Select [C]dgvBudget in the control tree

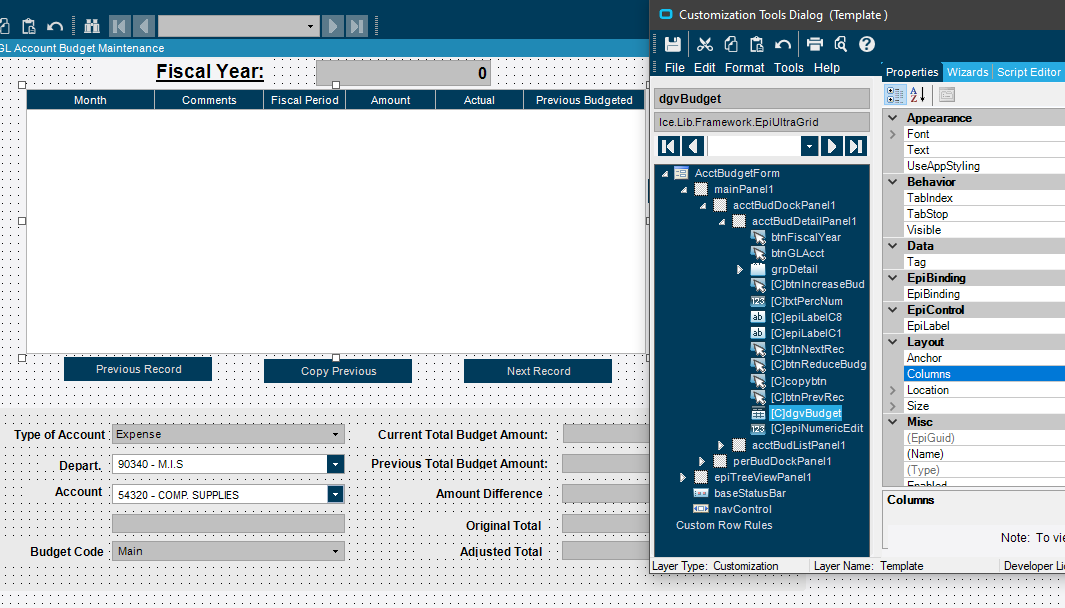806,413
